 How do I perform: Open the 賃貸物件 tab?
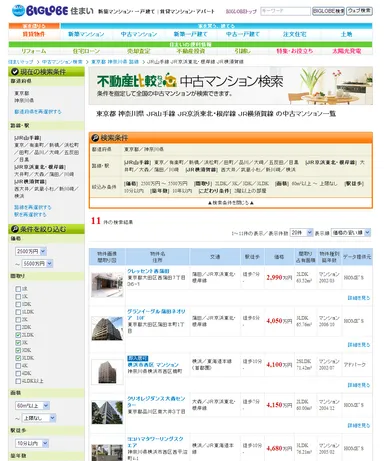[34, 34]
